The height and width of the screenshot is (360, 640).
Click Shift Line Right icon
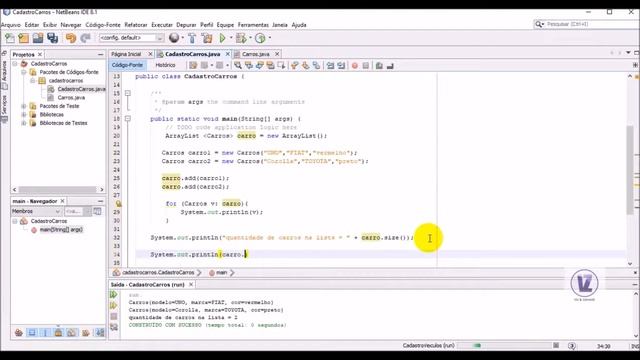tap(341, 65)
